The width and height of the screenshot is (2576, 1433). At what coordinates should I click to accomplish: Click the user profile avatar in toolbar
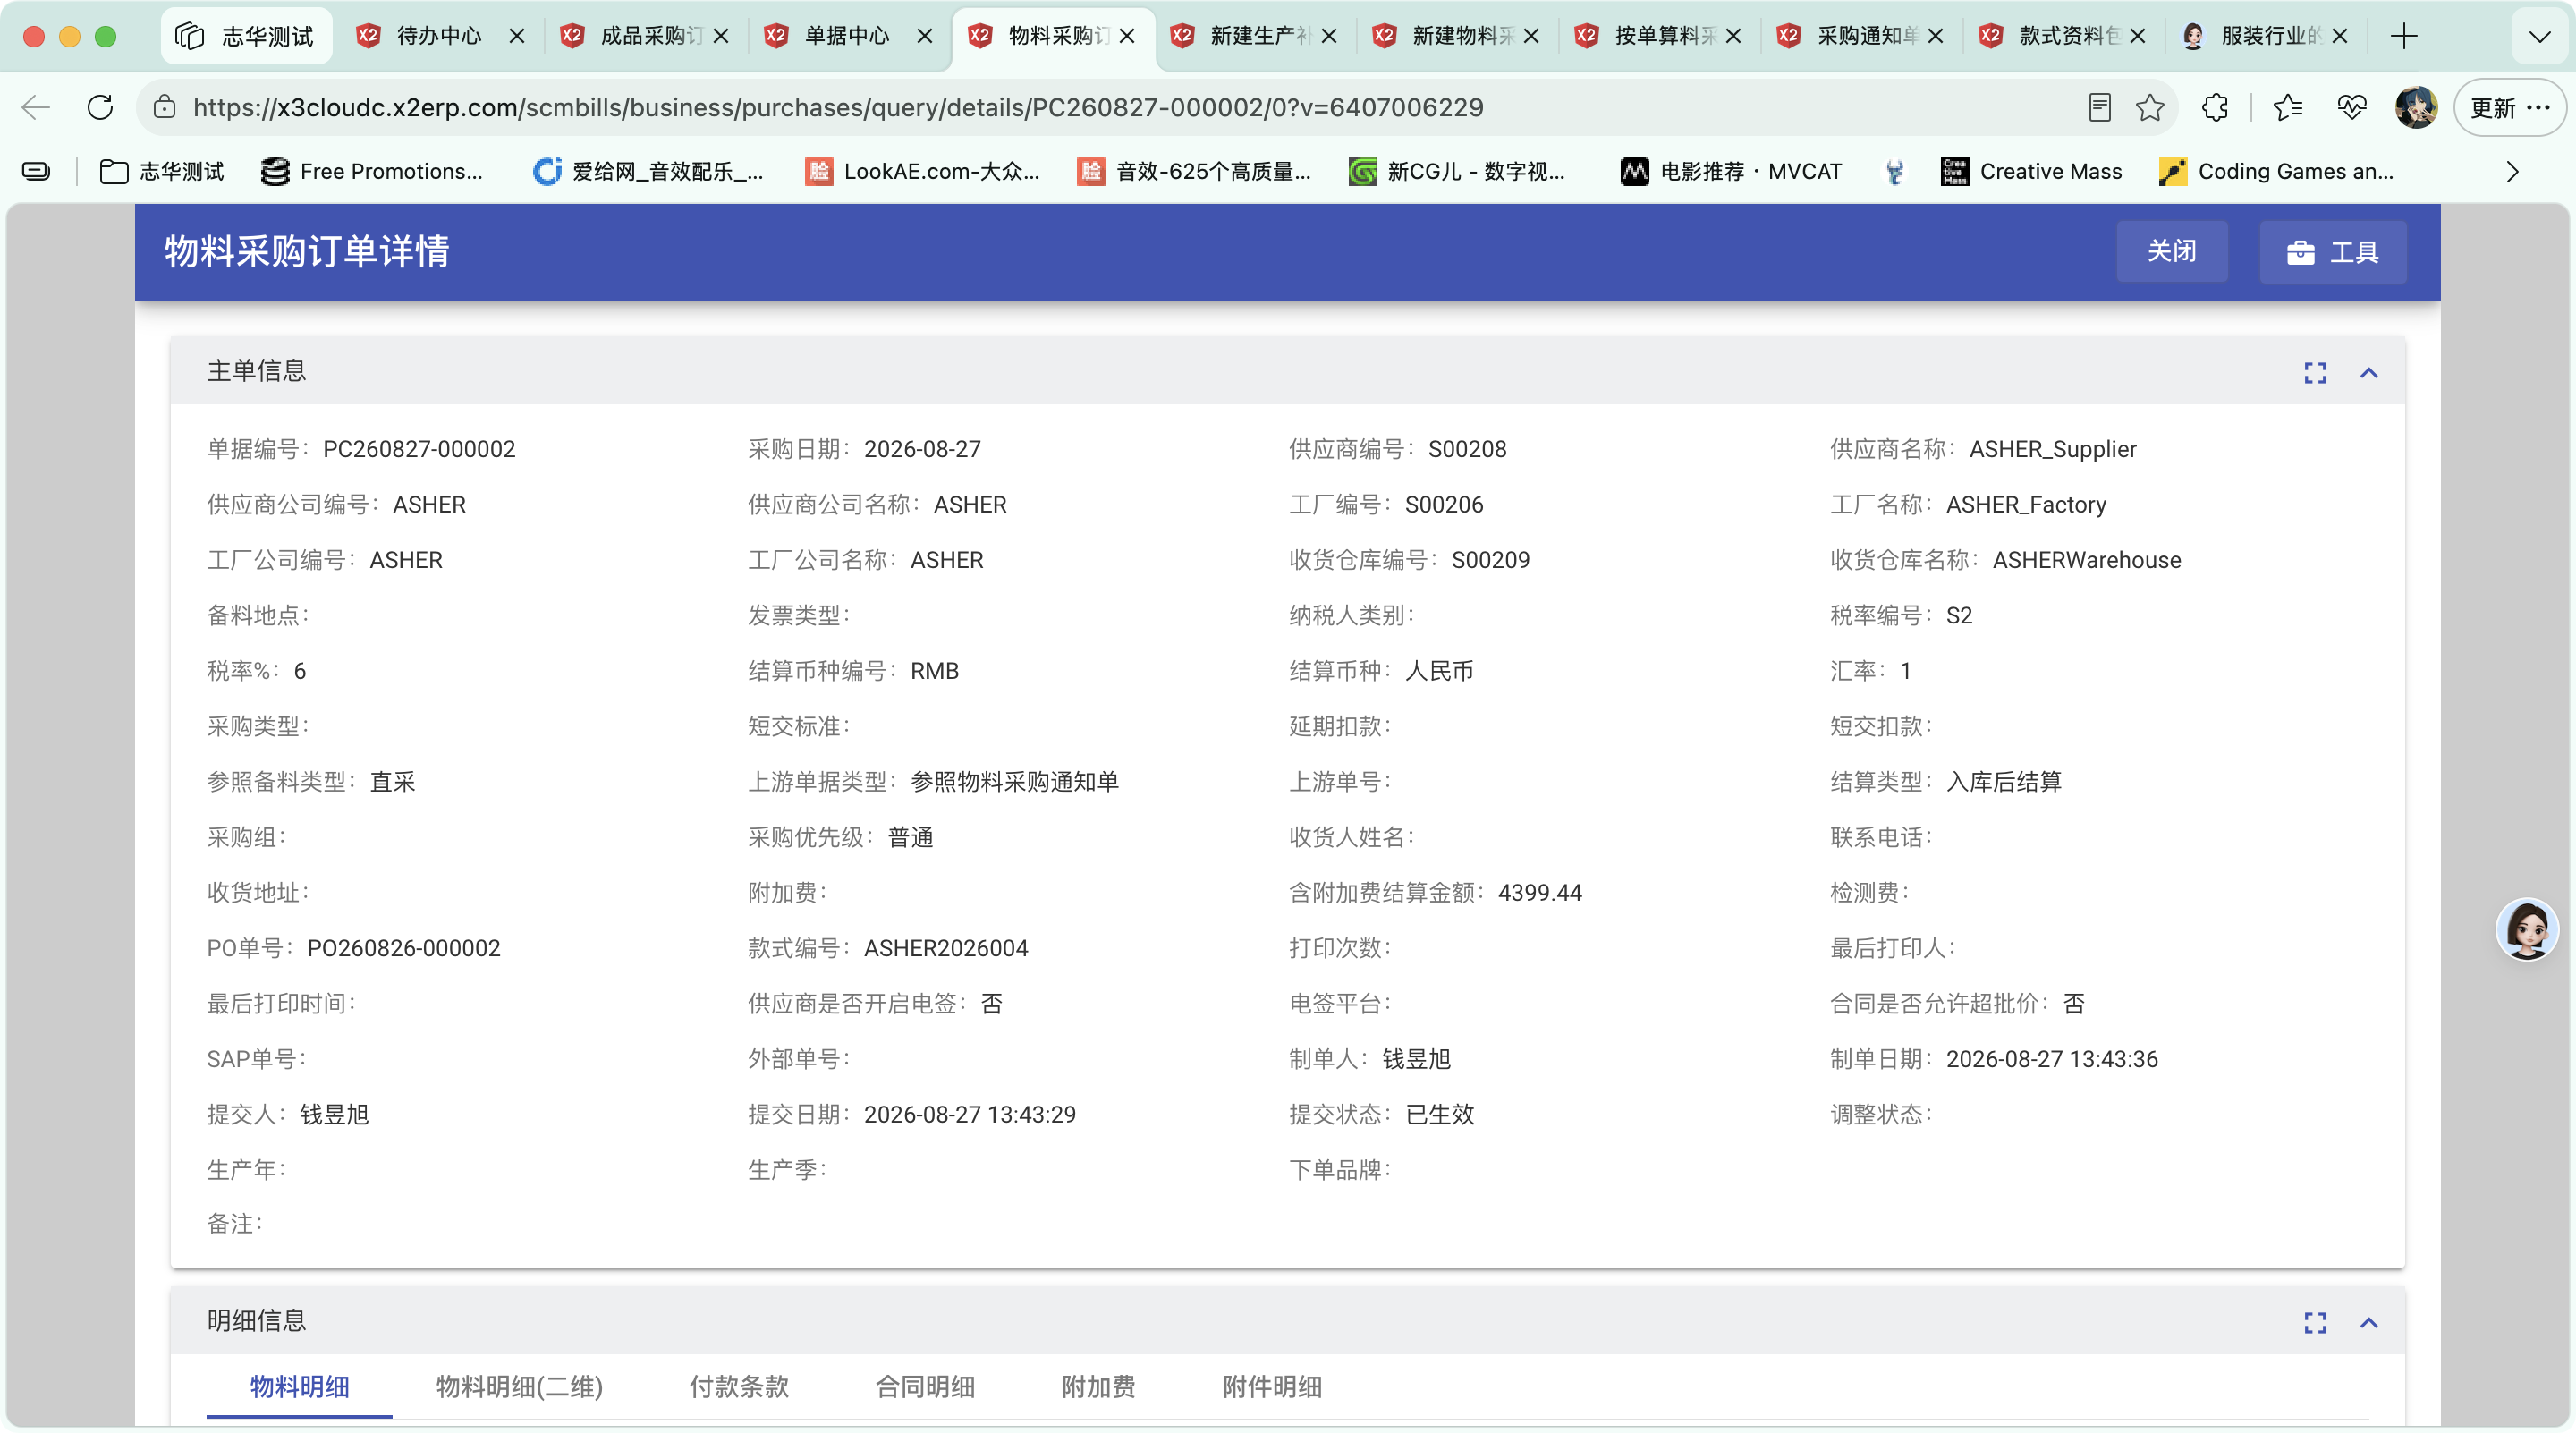[x=2416, y=107]
